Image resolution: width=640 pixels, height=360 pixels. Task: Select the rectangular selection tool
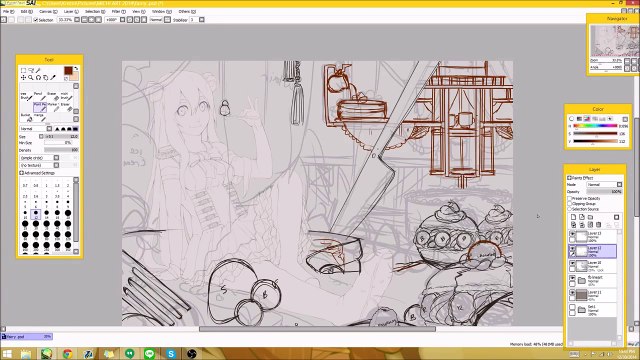[x=23, y=70]
